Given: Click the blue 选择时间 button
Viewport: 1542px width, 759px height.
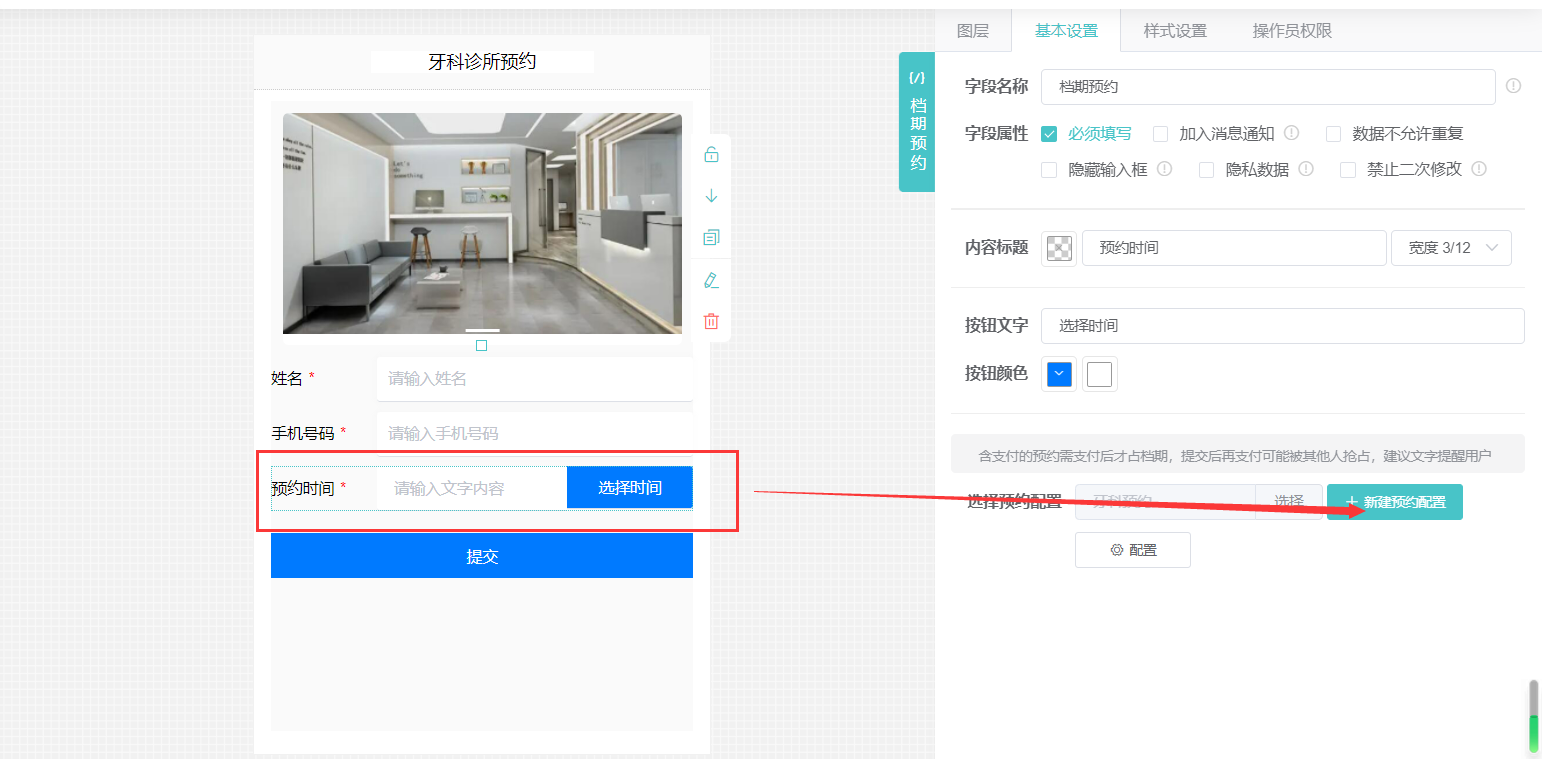Looking at the screenshot, I should 630,488.
